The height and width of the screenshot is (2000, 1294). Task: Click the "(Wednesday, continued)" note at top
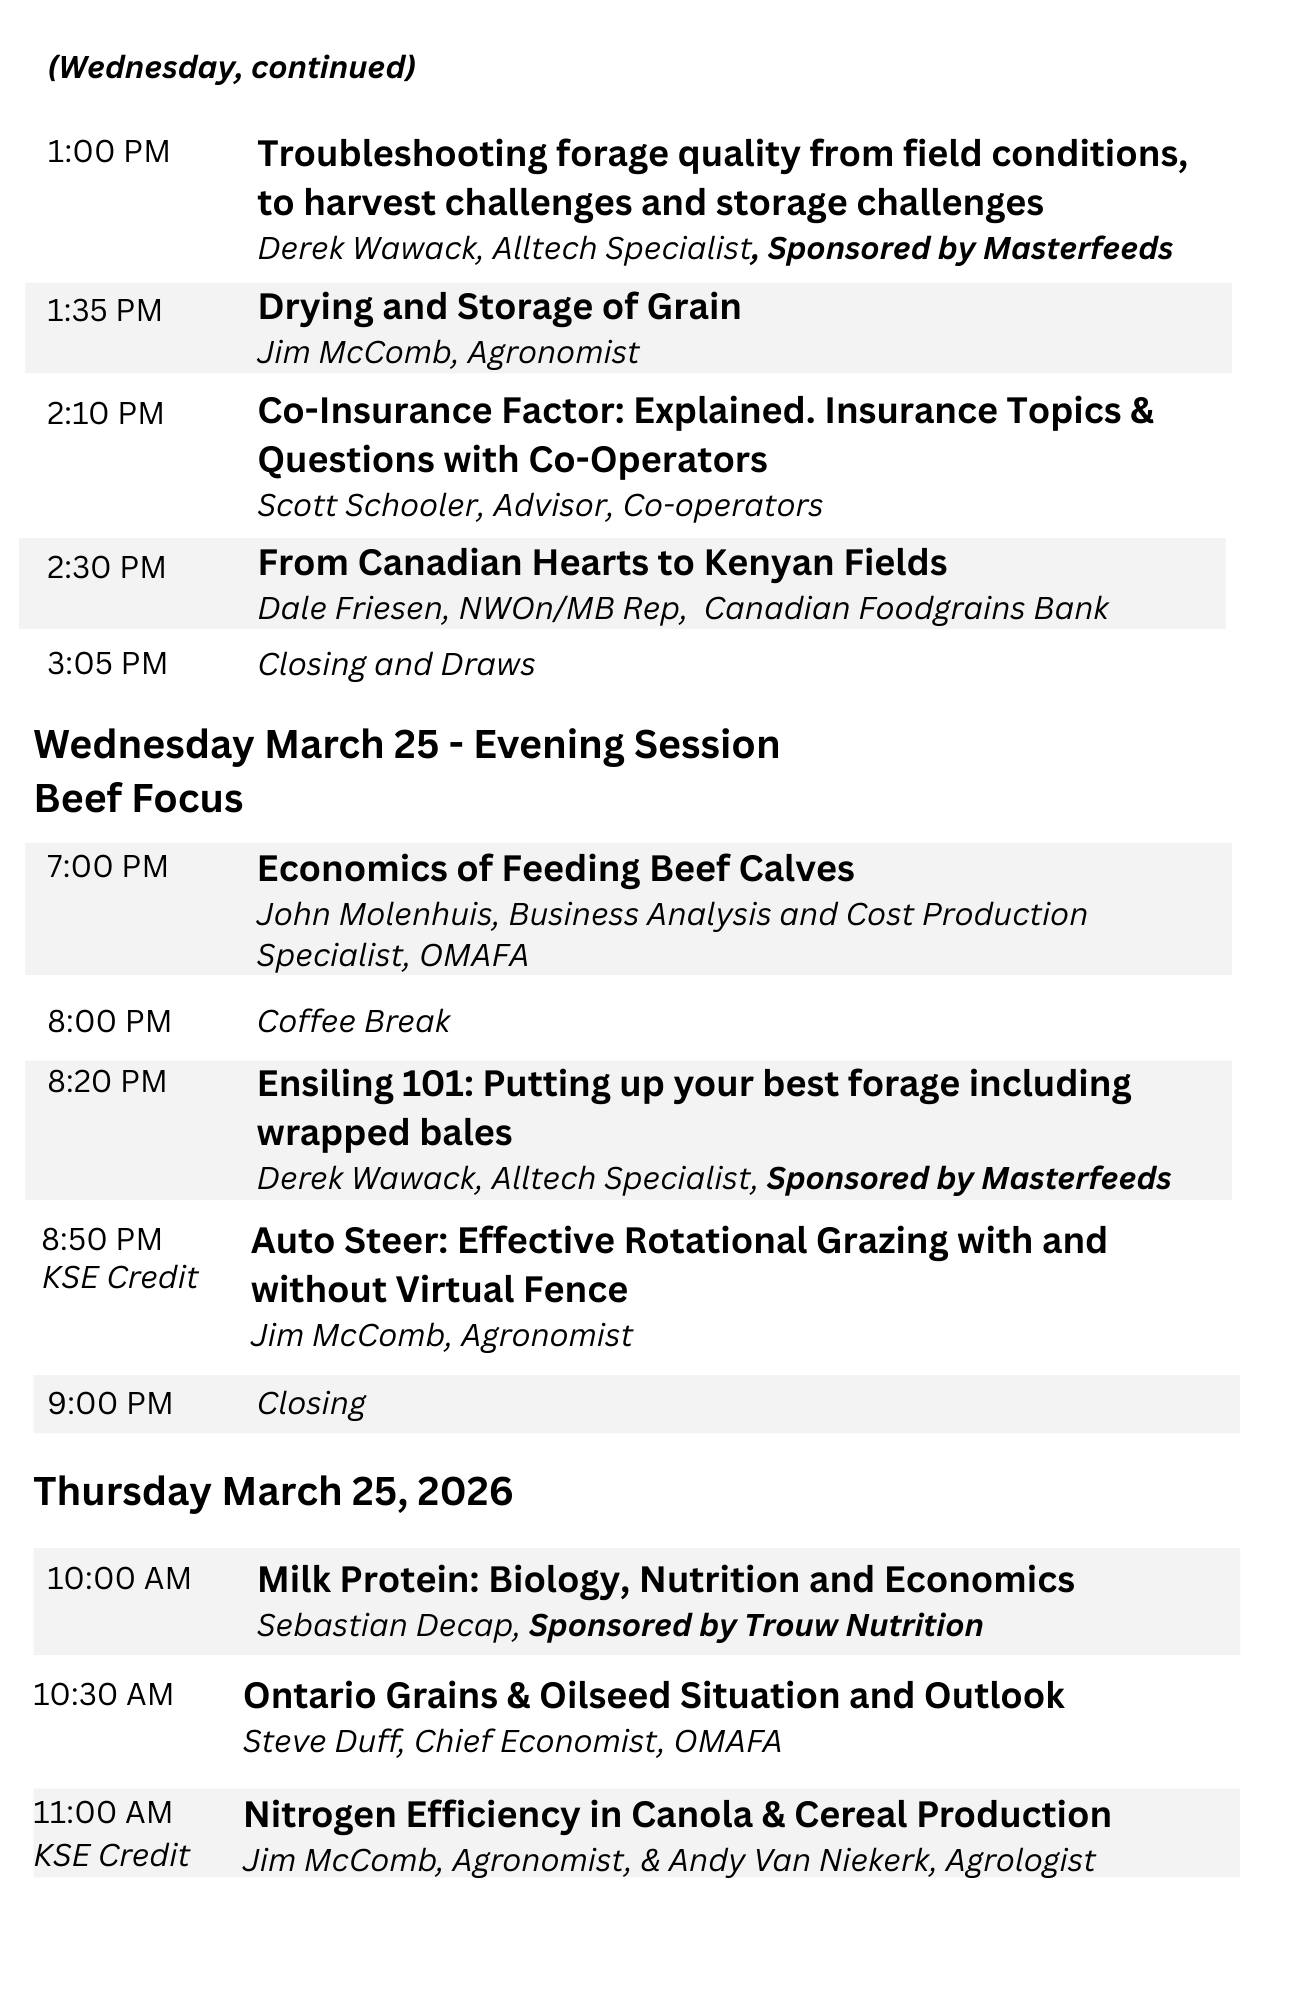231,67
